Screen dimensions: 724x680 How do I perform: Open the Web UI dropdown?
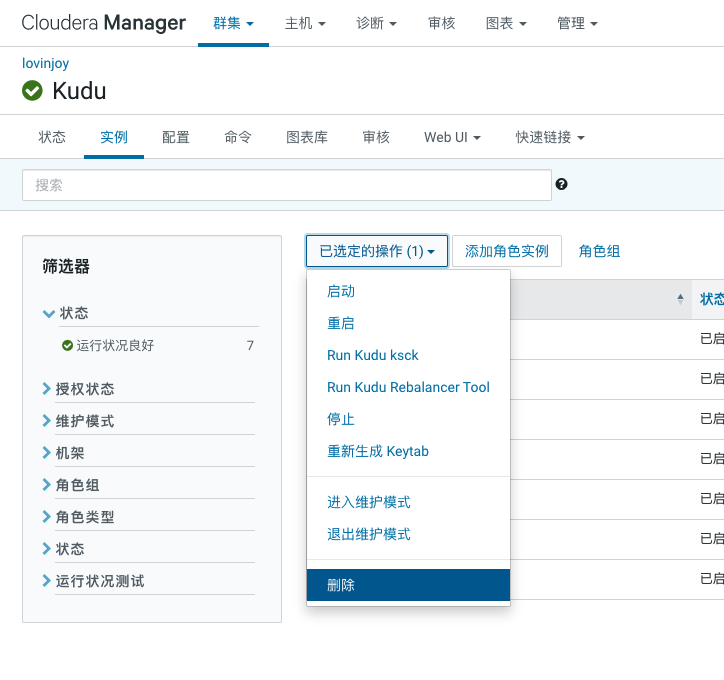[x=452, y=137]
